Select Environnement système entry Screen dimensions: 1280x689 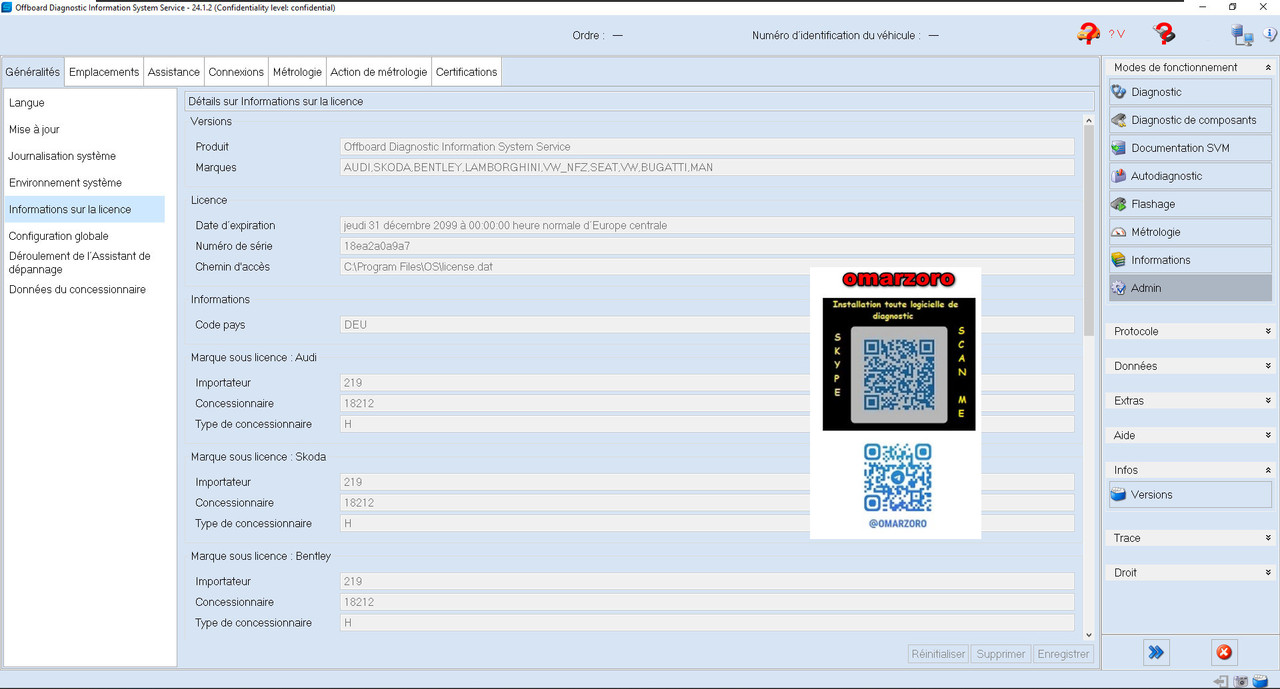[85, 183]
